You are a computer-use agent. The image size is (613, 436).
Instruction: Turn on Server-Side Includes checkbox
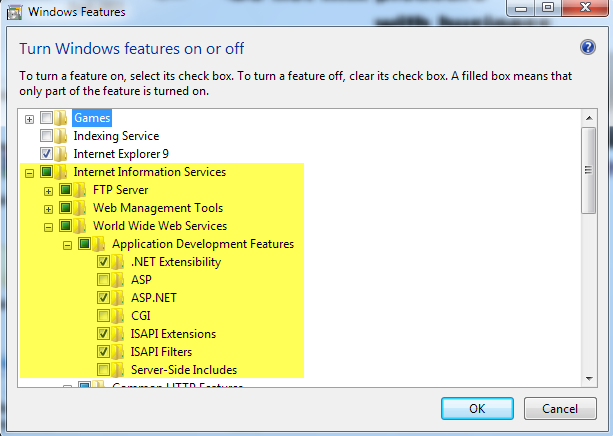(104, 370)
